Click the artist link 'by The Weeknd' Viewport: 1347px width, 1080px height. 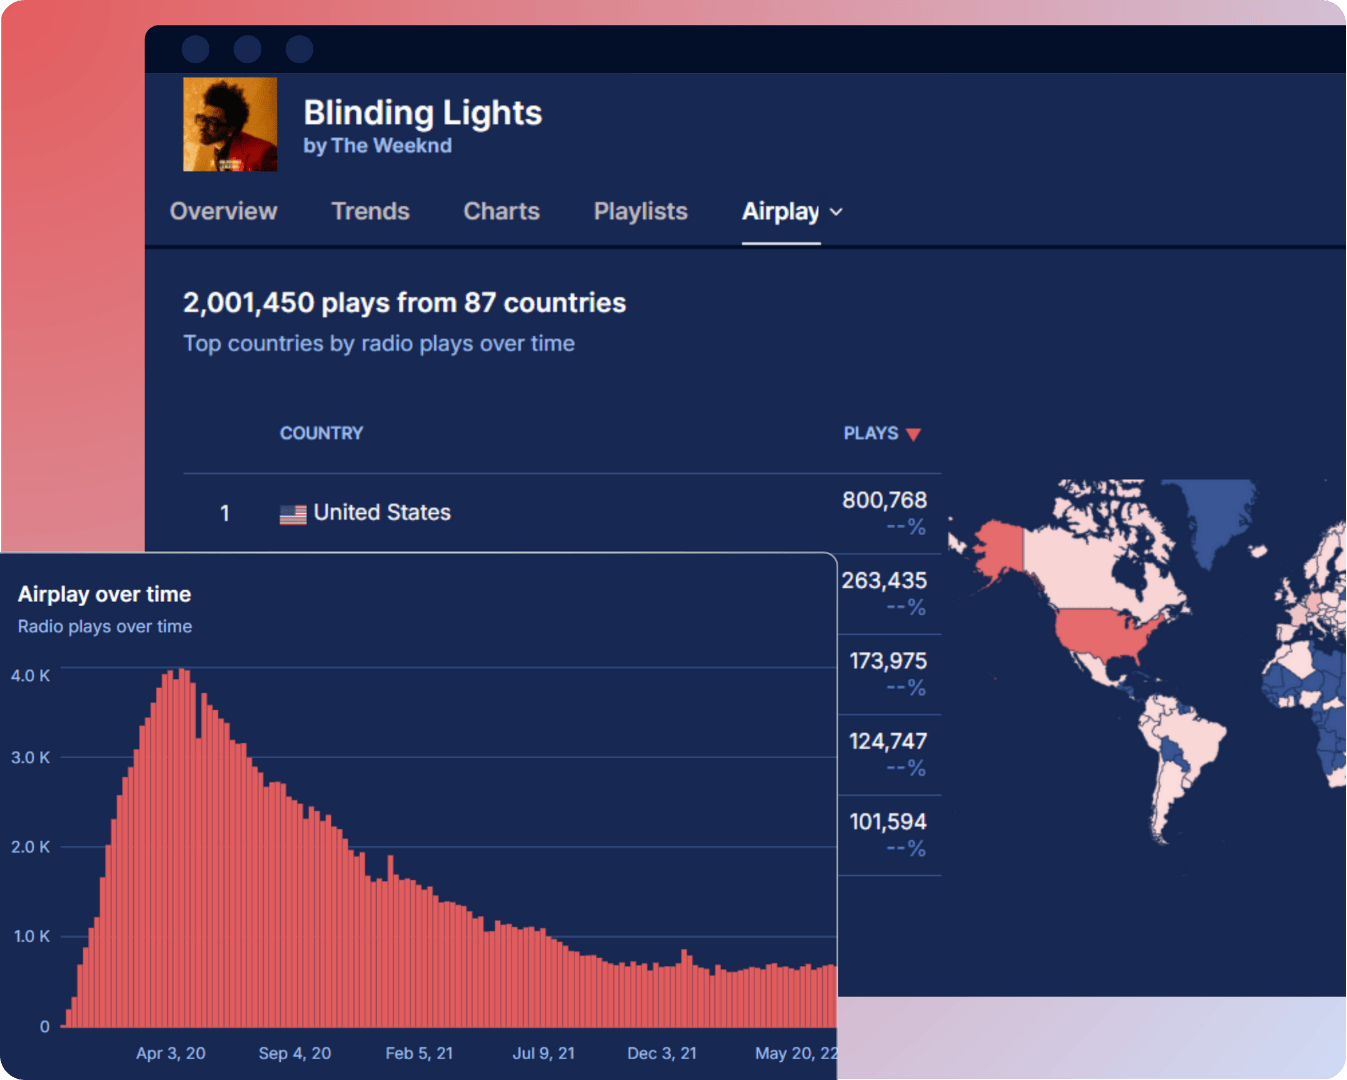click(x=377, y=146)
